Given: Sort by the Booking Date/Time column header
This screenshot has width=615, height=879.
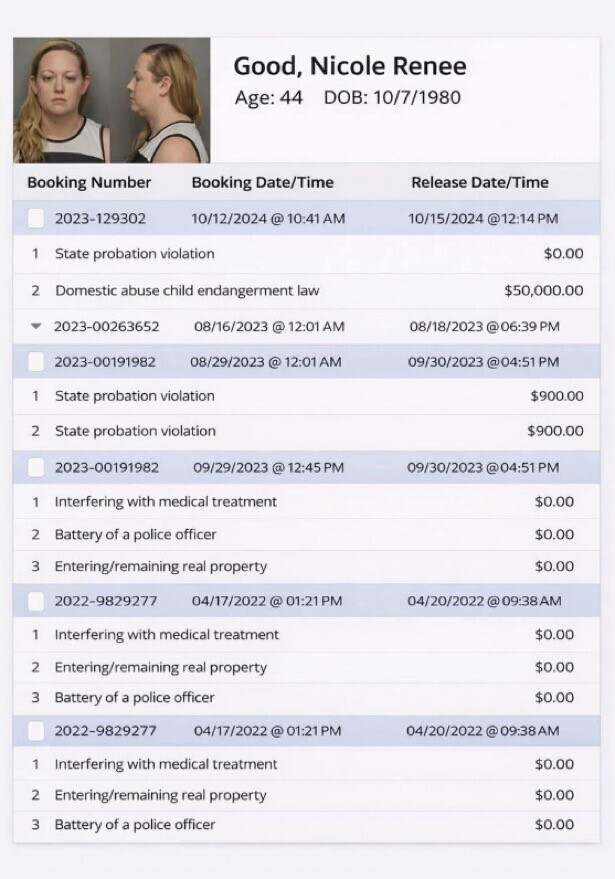Looking at the screenshot, I should [x=262, y=182].
